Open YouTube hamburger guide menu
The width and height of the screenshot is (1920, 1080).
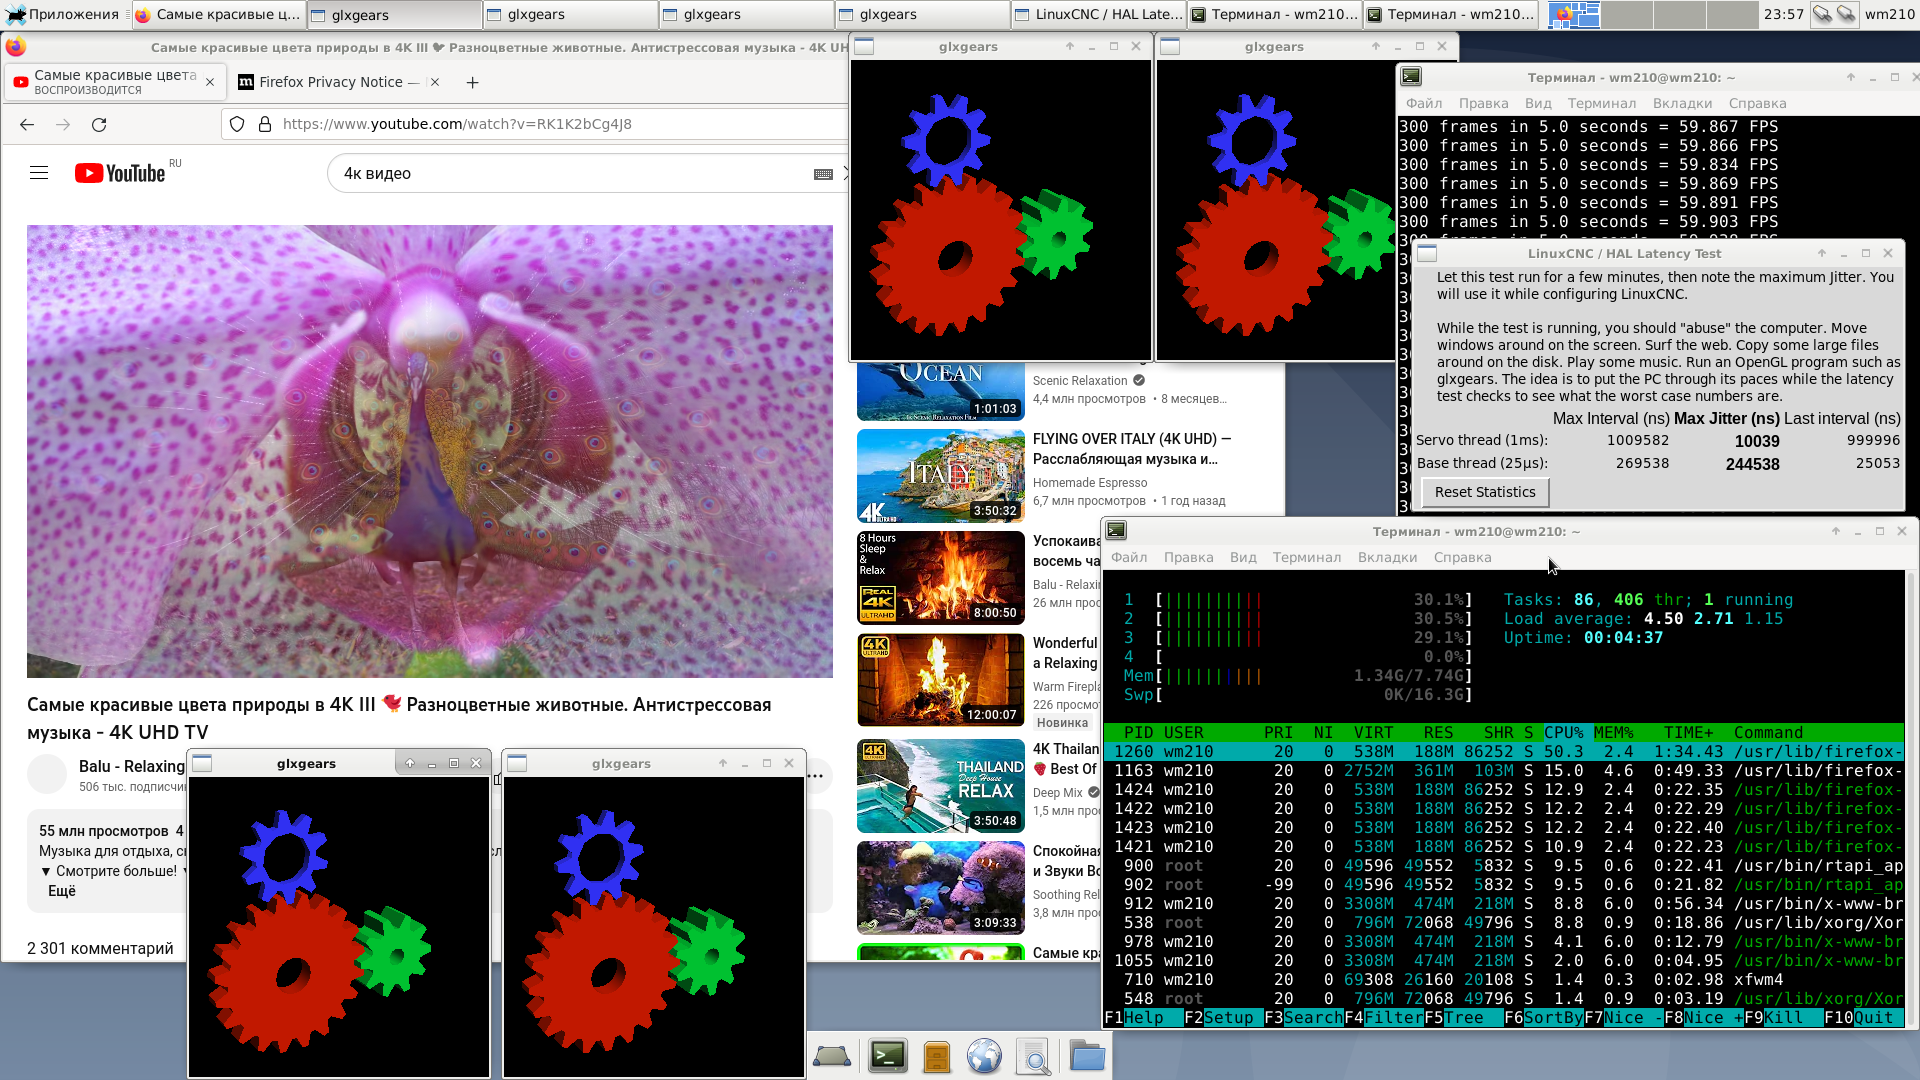click(39, 173)
